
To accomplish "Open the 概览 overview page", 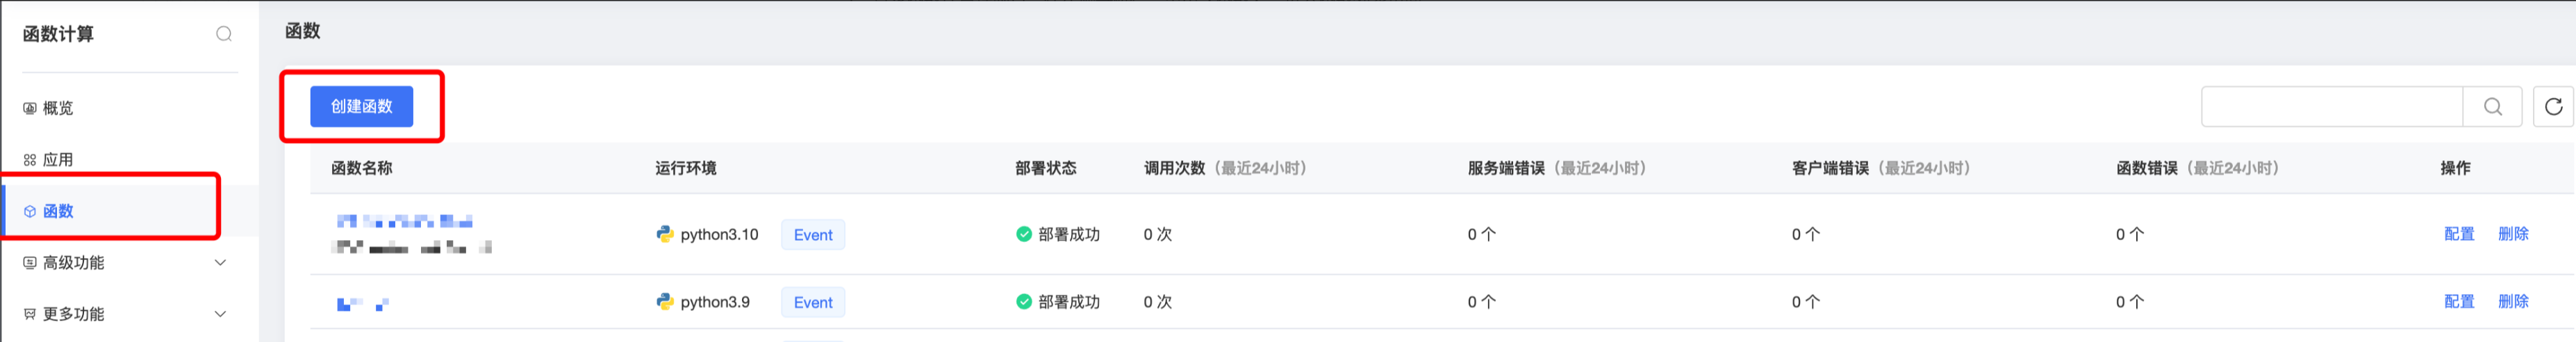I will (58, 108).
